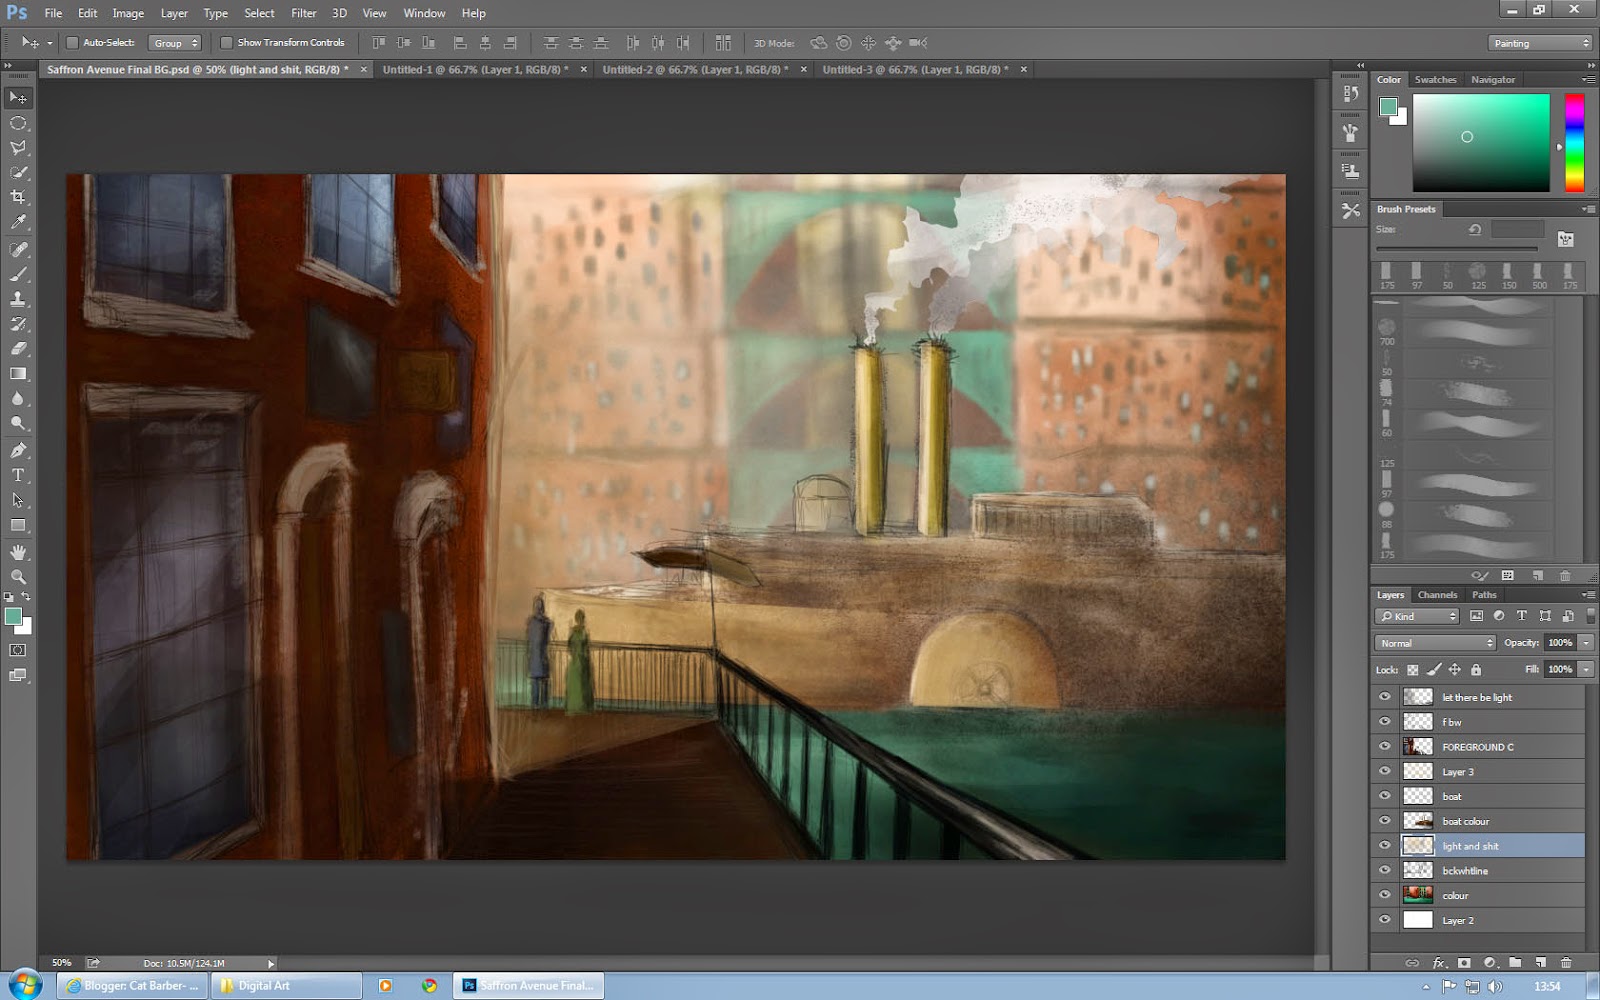The height and width of the screenshot is (1000, 1600).
Task: Delete layer using the trash icon
Action: (1566, 963)
